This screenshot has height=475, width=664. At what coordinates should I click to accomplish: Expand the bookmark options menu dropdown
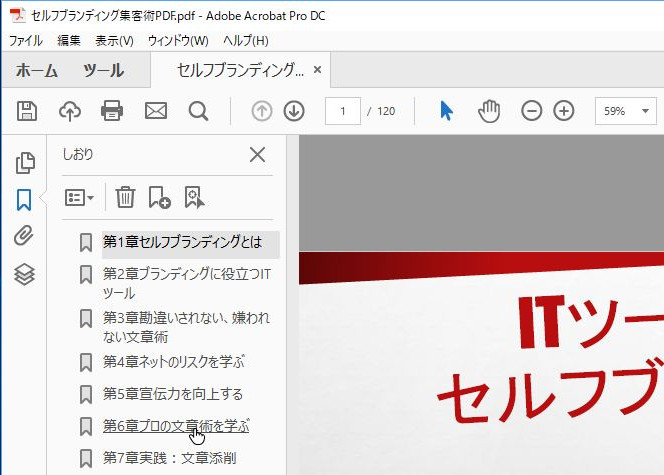point(80,197)
